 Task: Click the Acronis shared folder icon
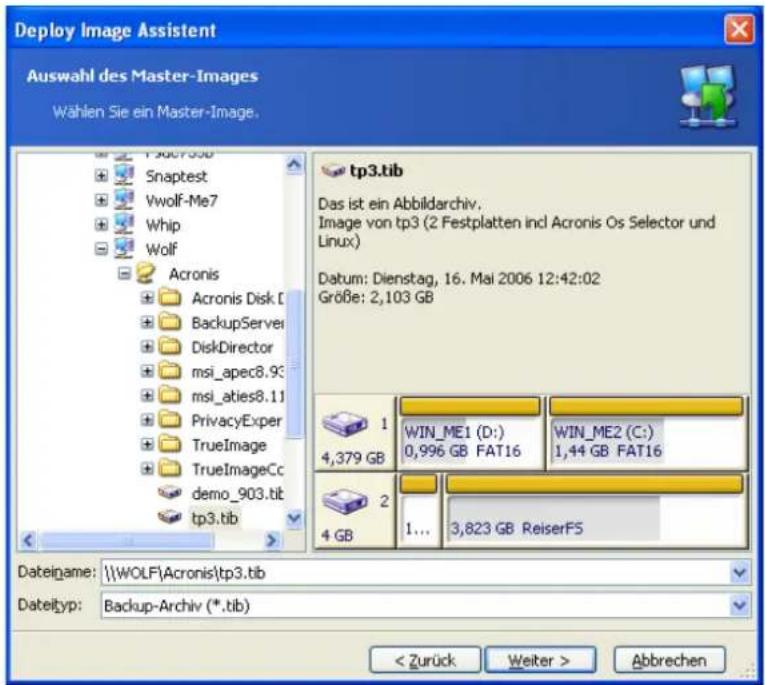pos(146,273)
